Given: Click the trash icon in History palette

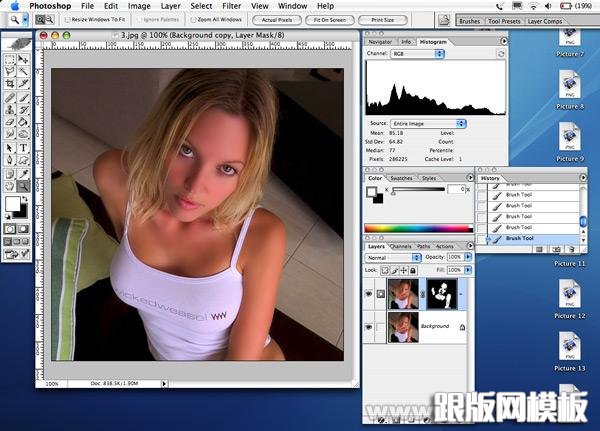Looking at the screenshot, I should coord(572,250).
